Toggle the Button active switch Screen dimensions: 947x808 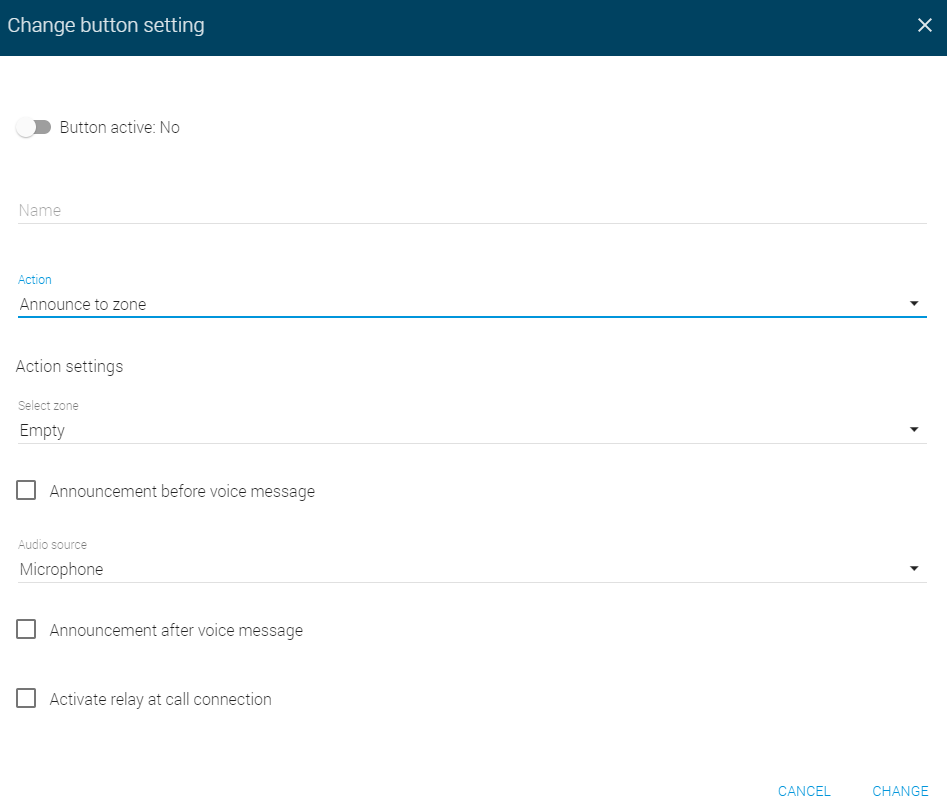click(34, 127)
